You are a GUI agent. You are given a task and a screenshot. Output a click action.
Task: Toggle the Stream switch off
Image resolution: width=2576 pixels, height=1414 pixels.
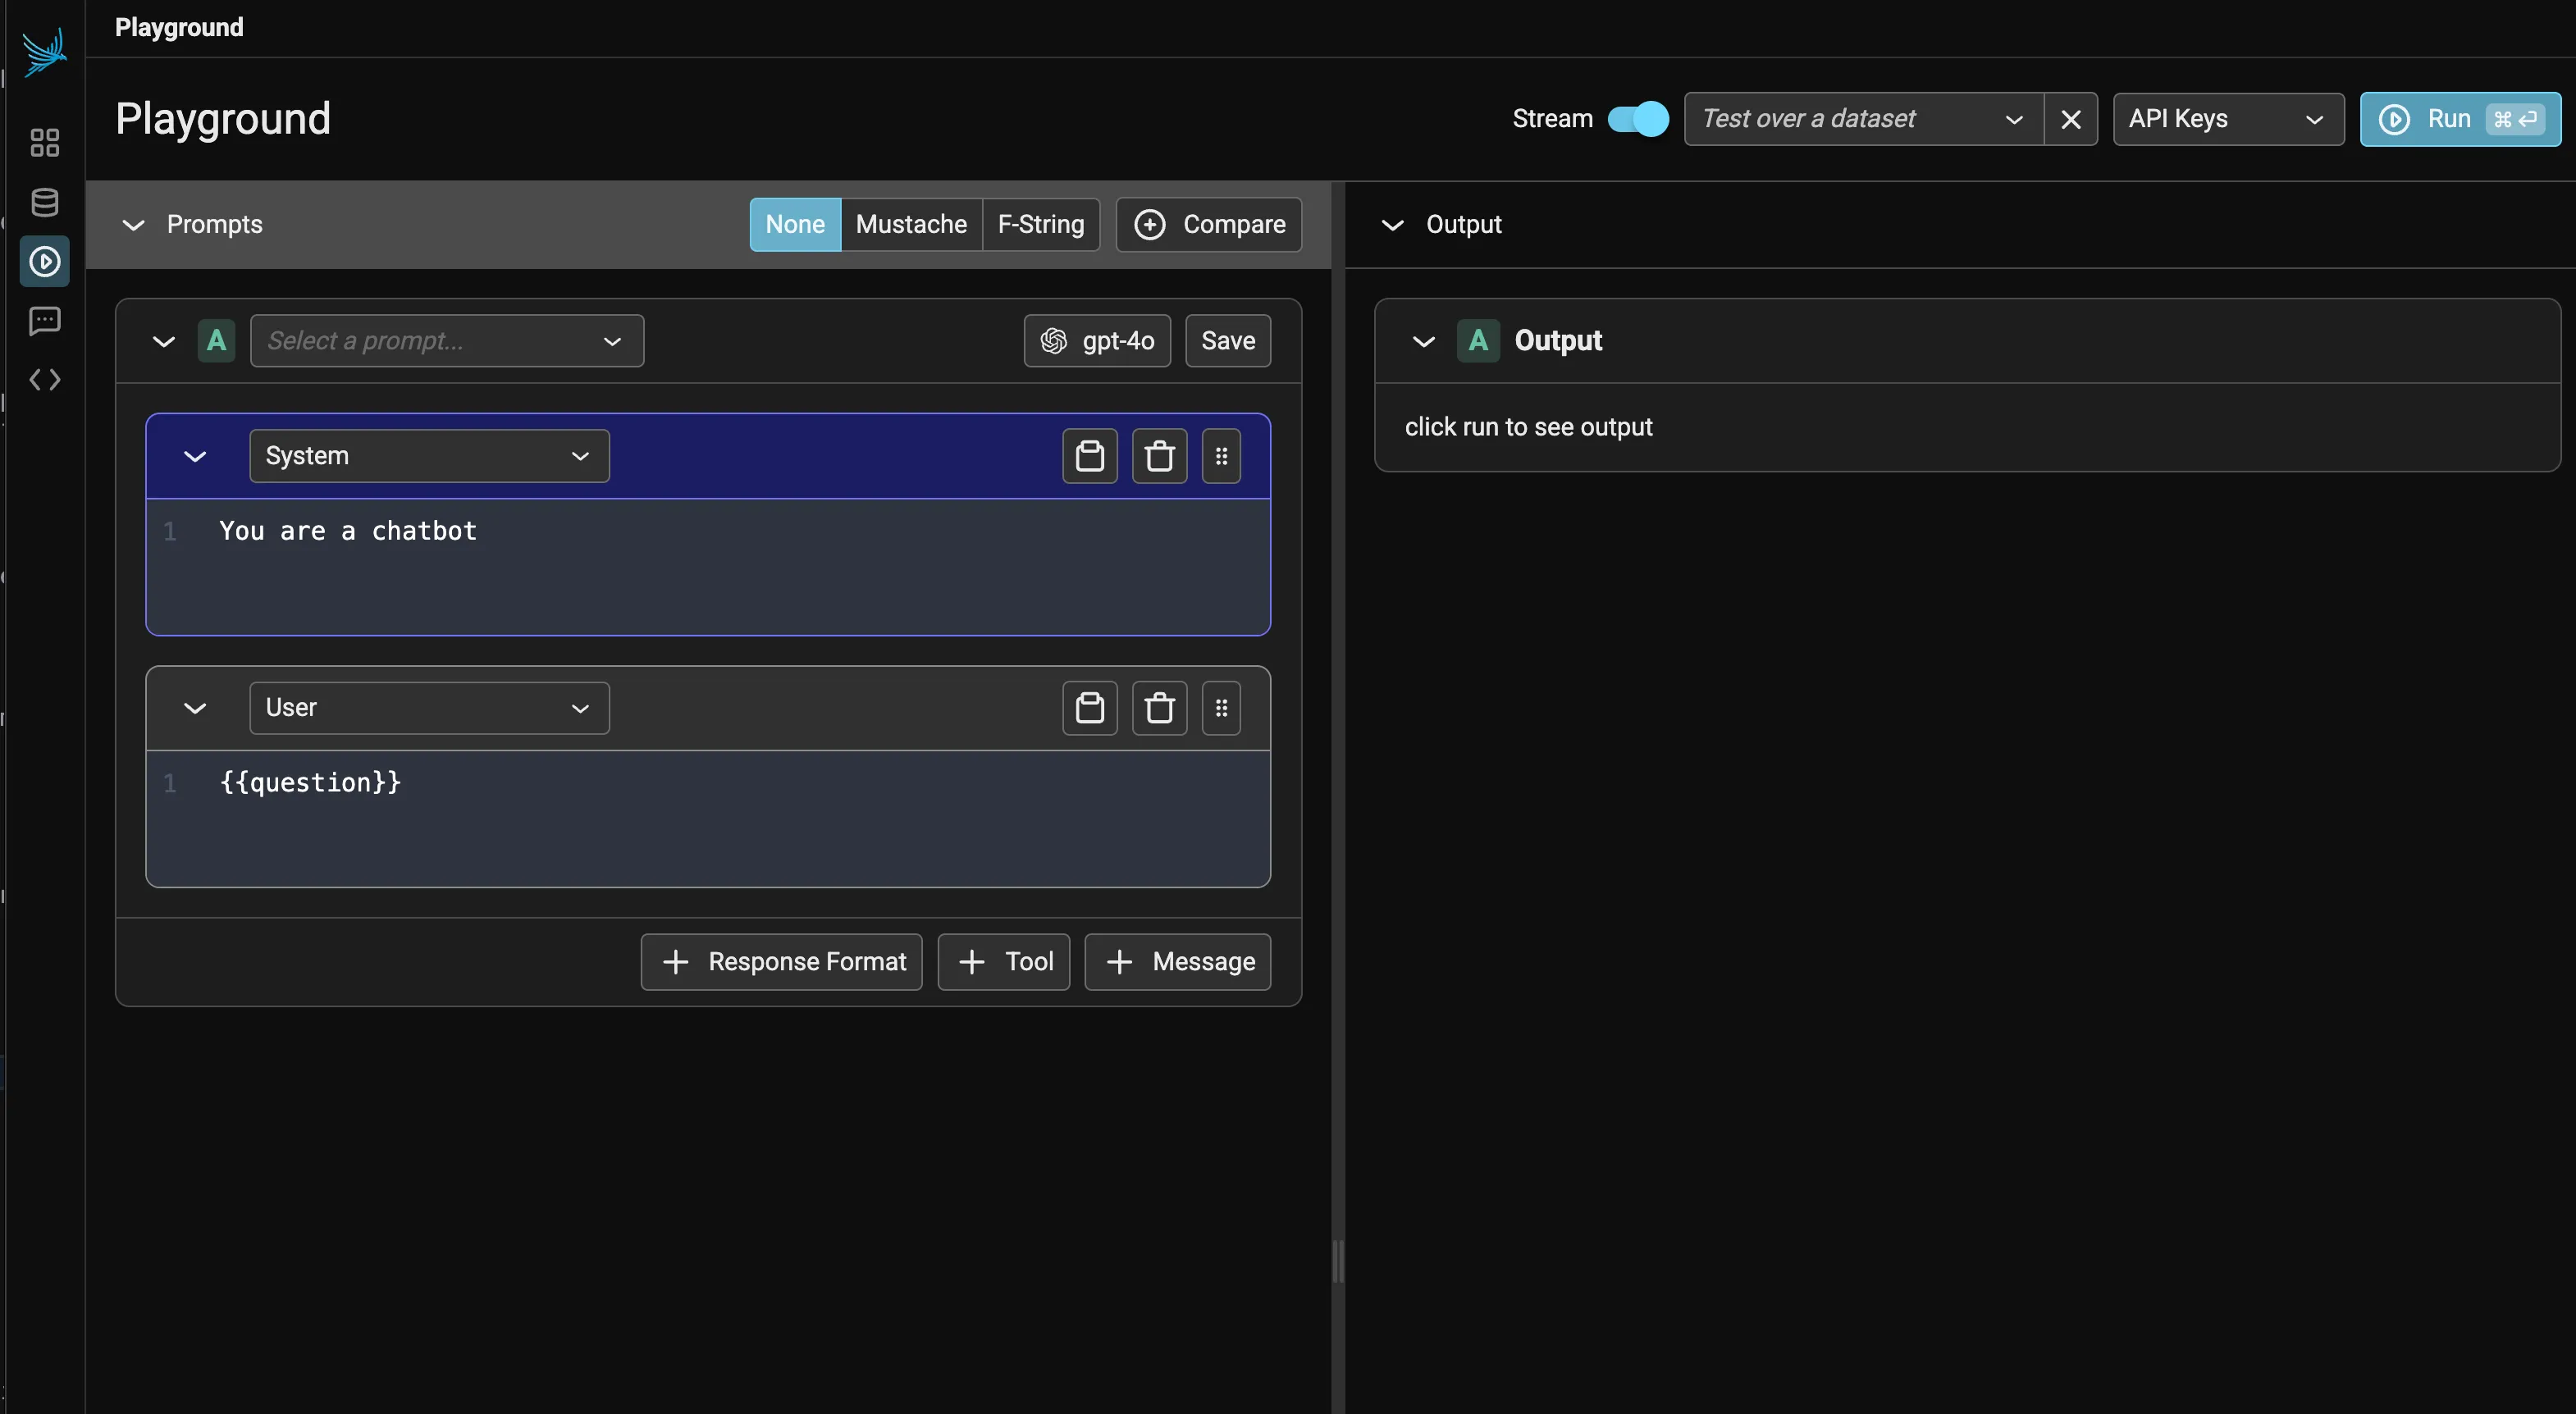tap(1637, 119)
